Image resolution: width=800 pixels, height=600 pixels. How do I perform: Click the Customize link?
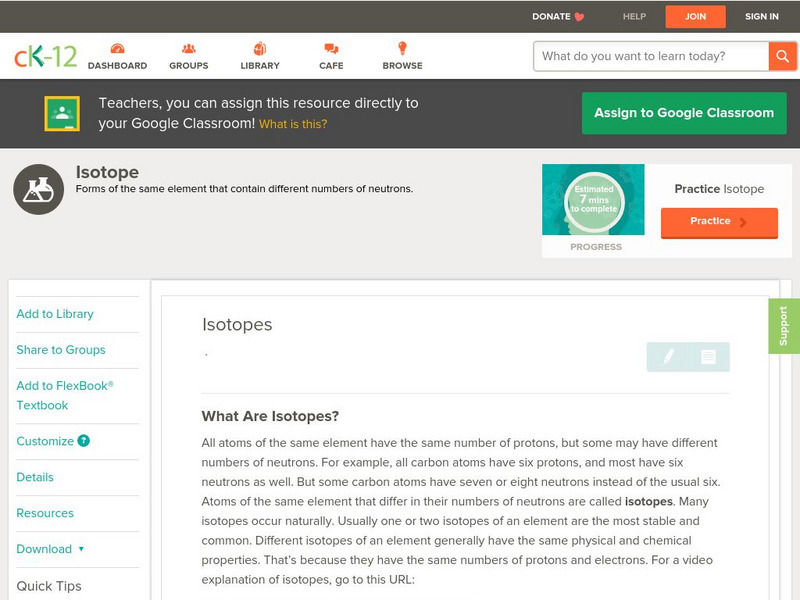tap(45, 441)
